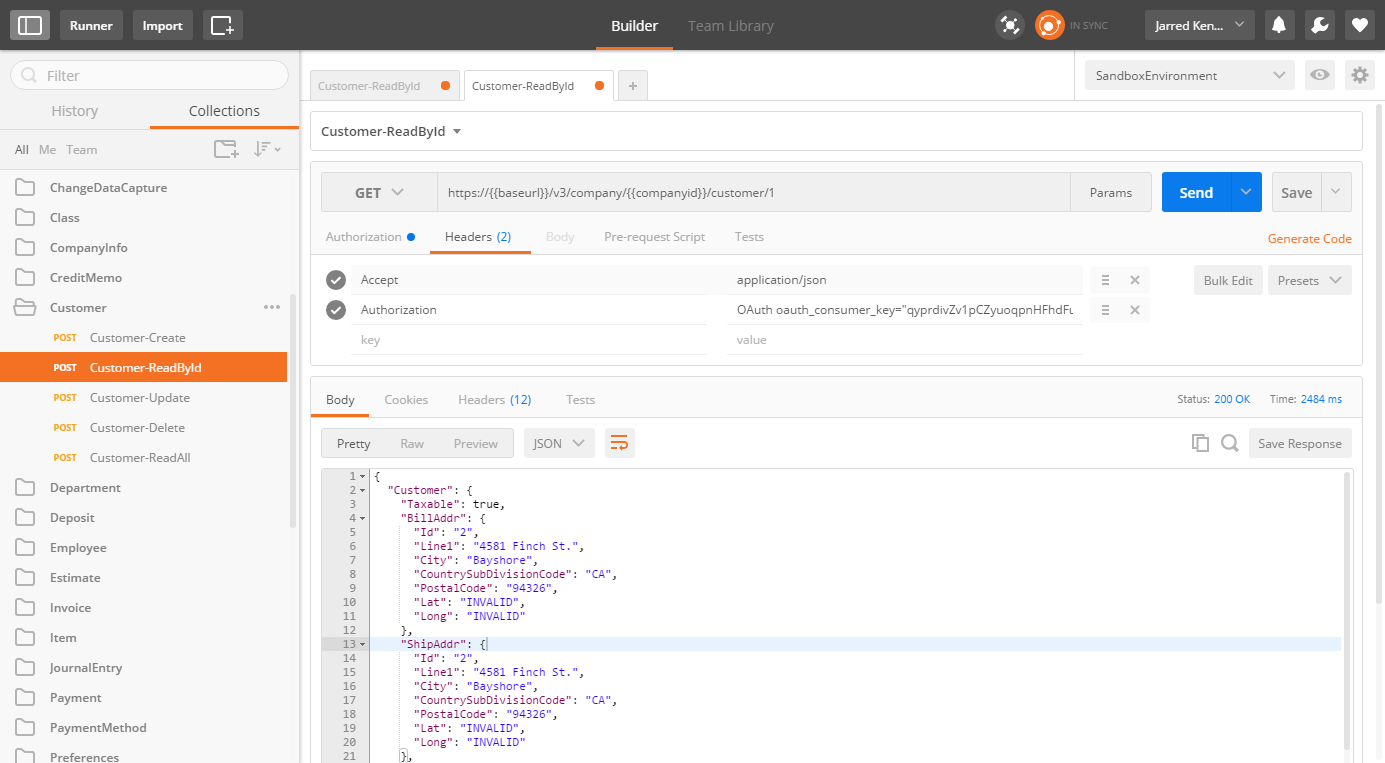
Task: Add a new request tab
Action: pyautogui.click(x=632, y=86)
